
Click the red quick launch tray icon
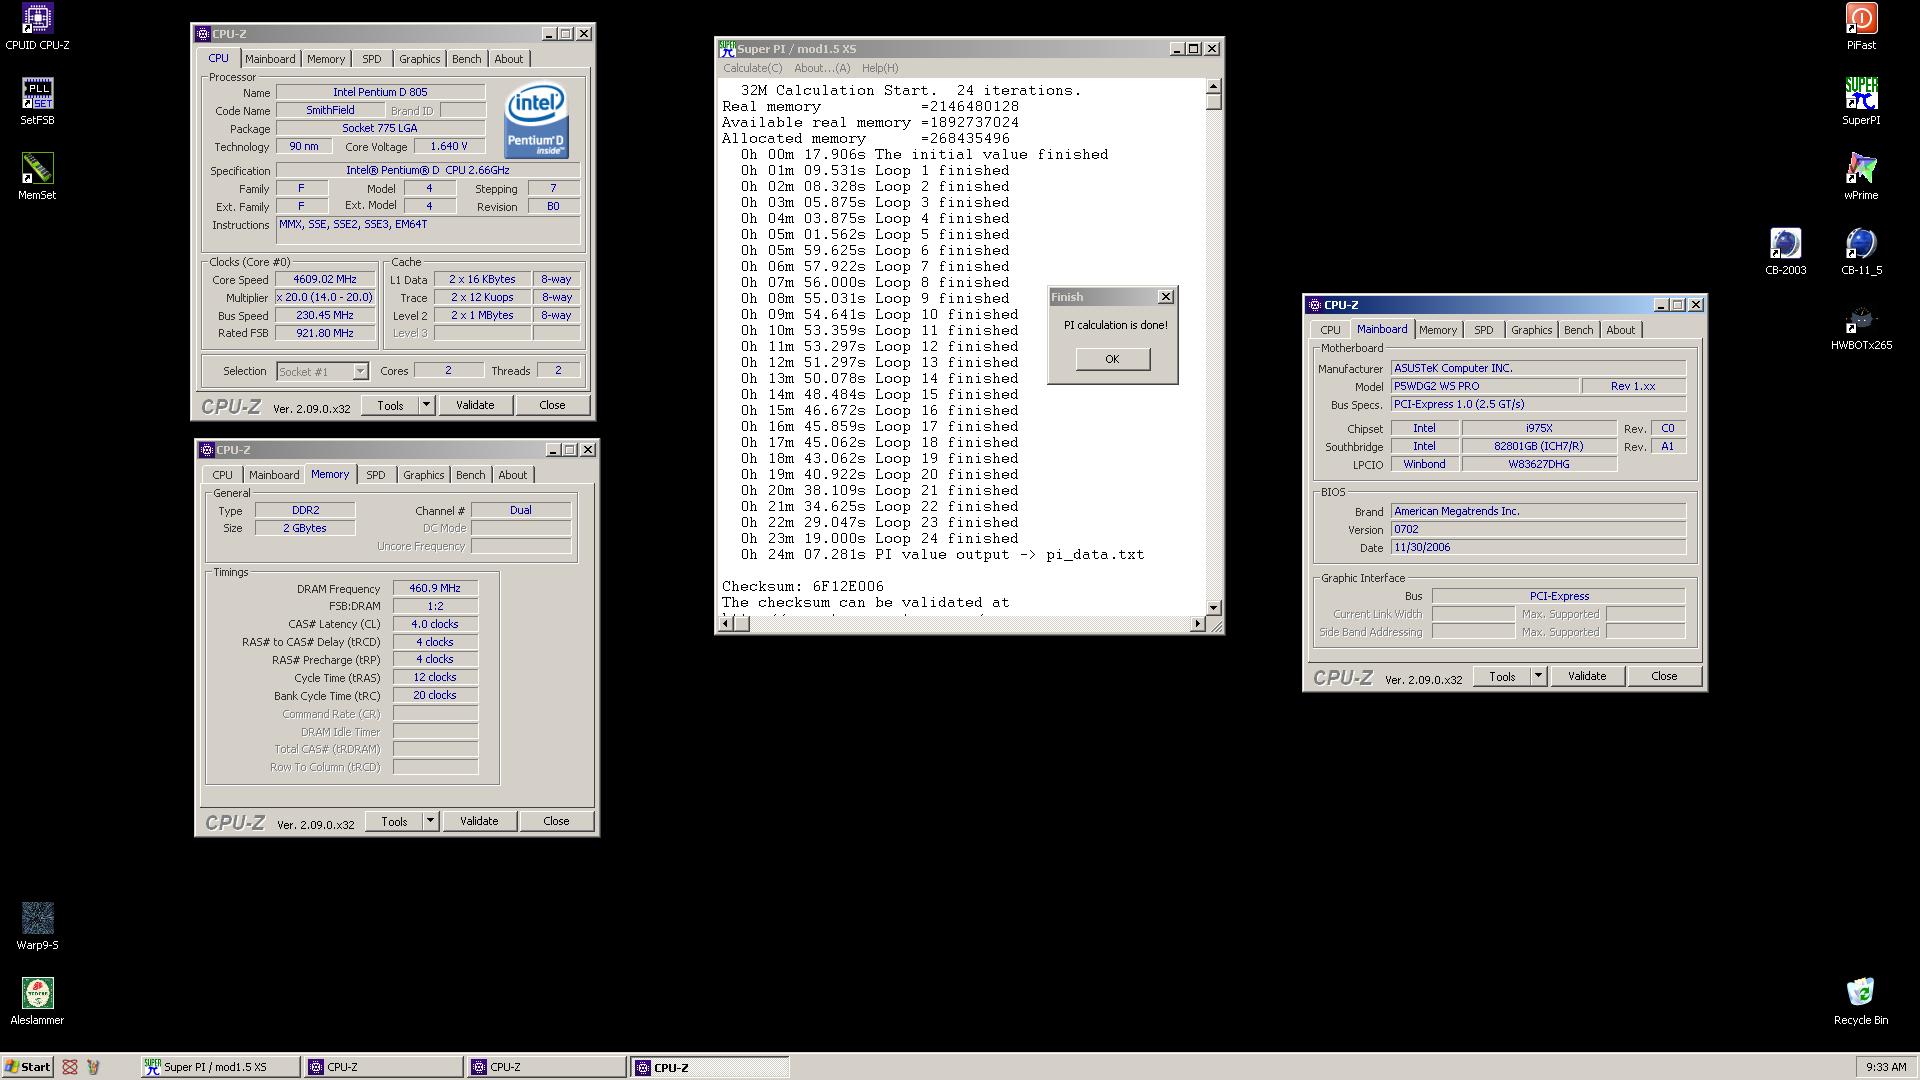(70, 1067)
